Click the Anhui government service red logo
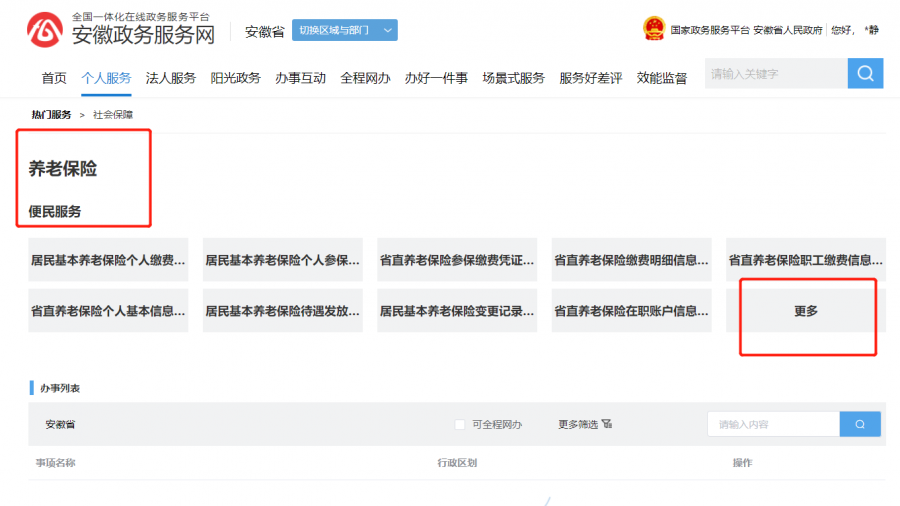900x506 pixels. click(x=45, y=30)
